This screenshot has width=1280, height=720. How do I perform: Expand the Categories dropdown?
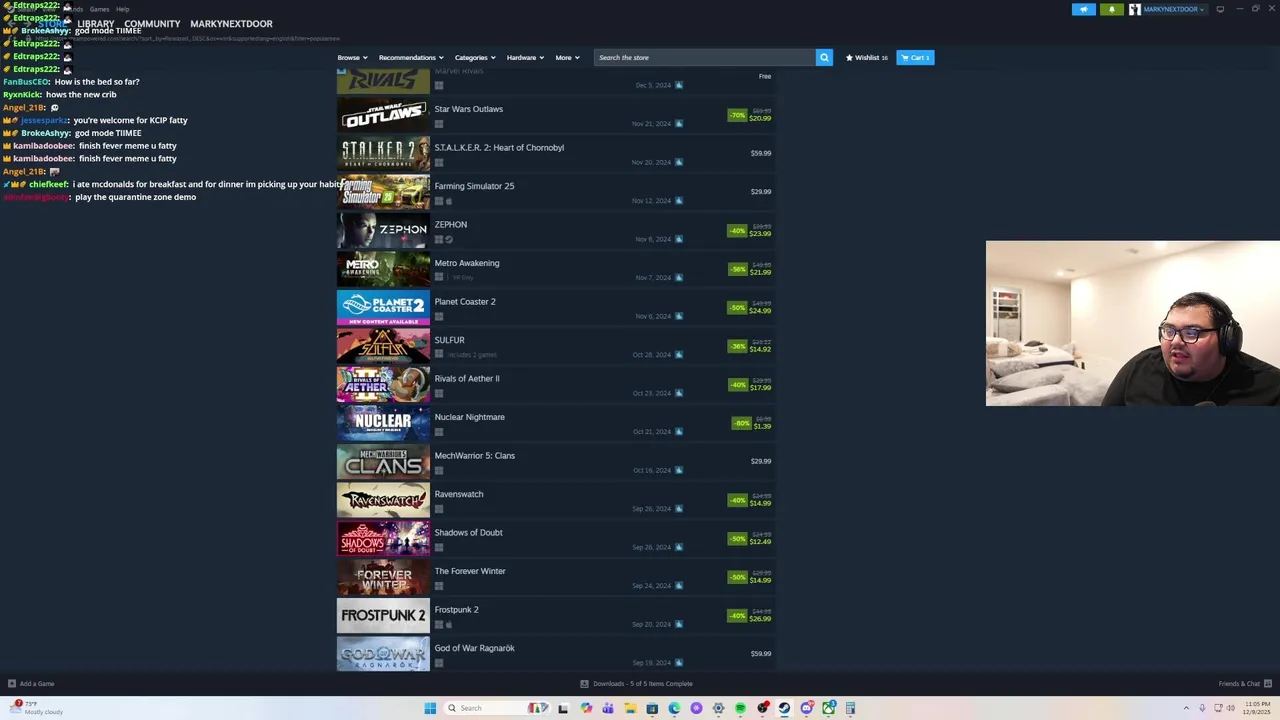(x=475, y=57)
